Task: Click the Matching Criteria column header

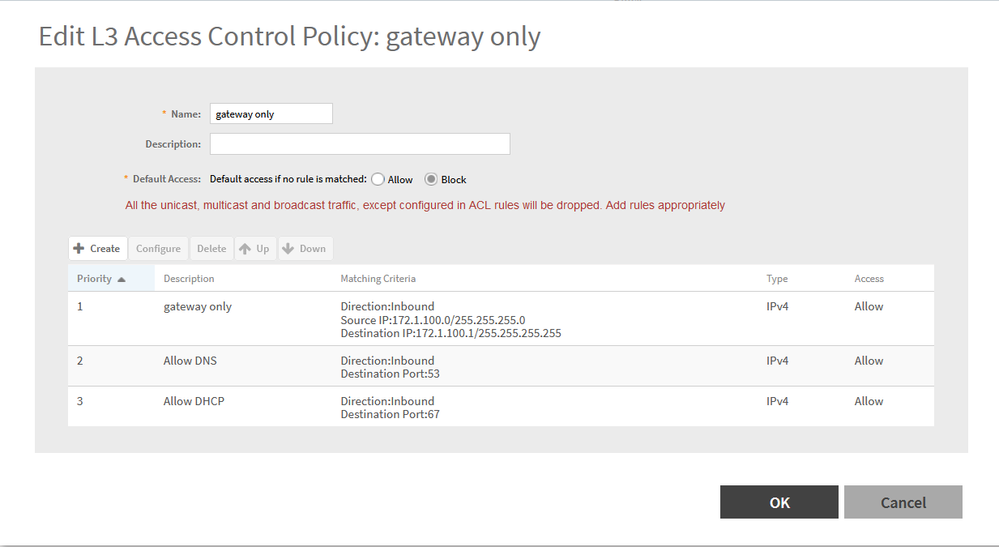Action: [378, 279]
